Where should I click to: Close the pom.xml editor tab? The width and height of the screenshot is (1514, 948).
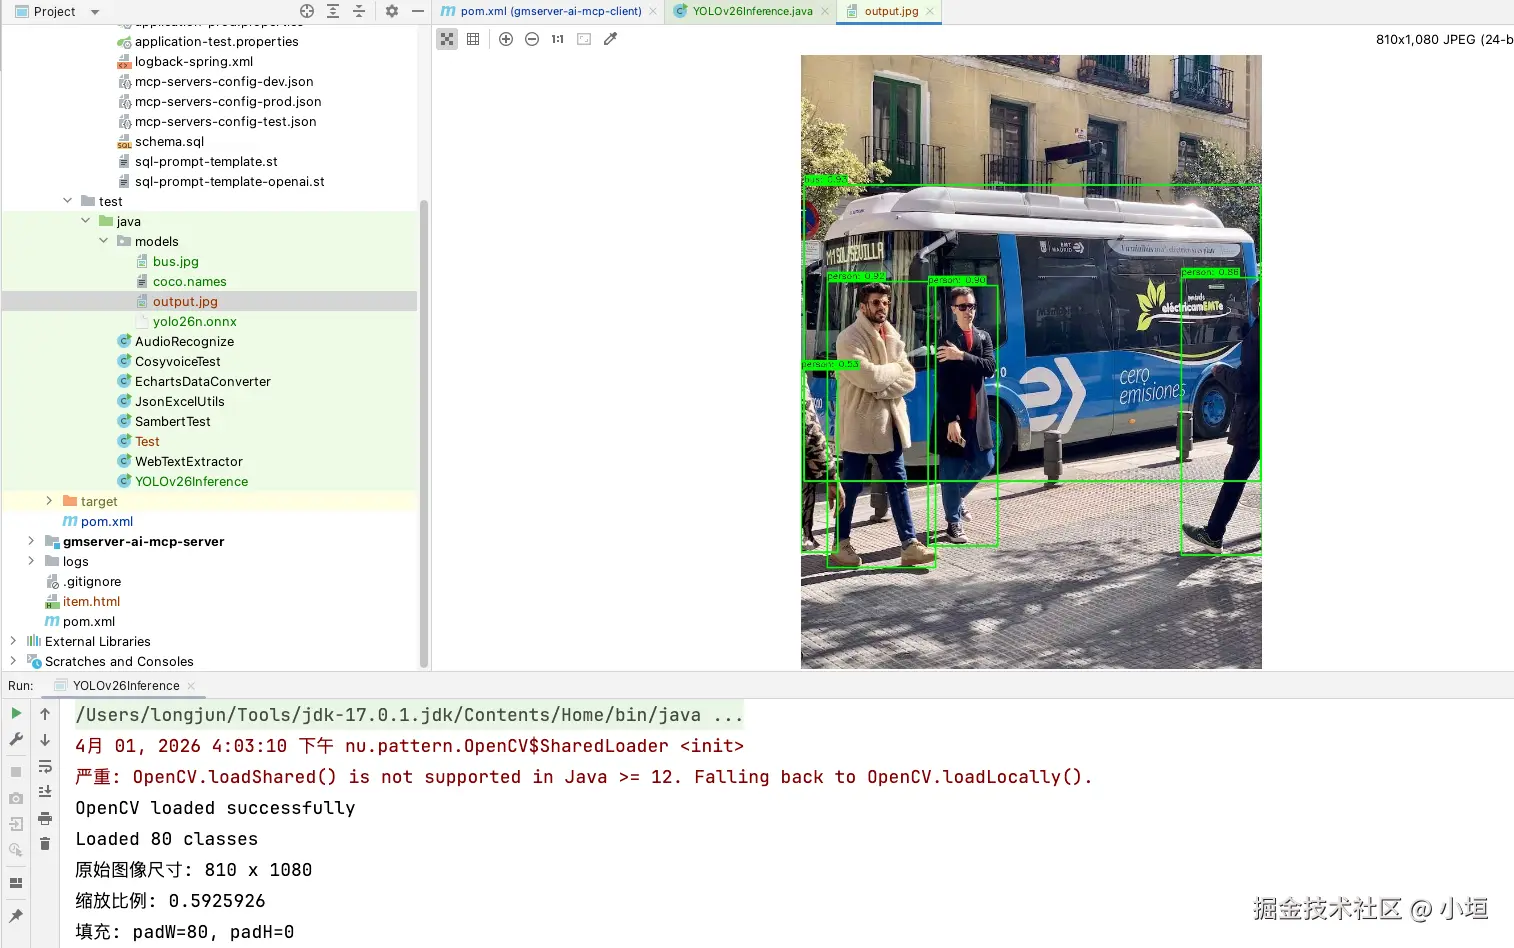click(653, 12)
